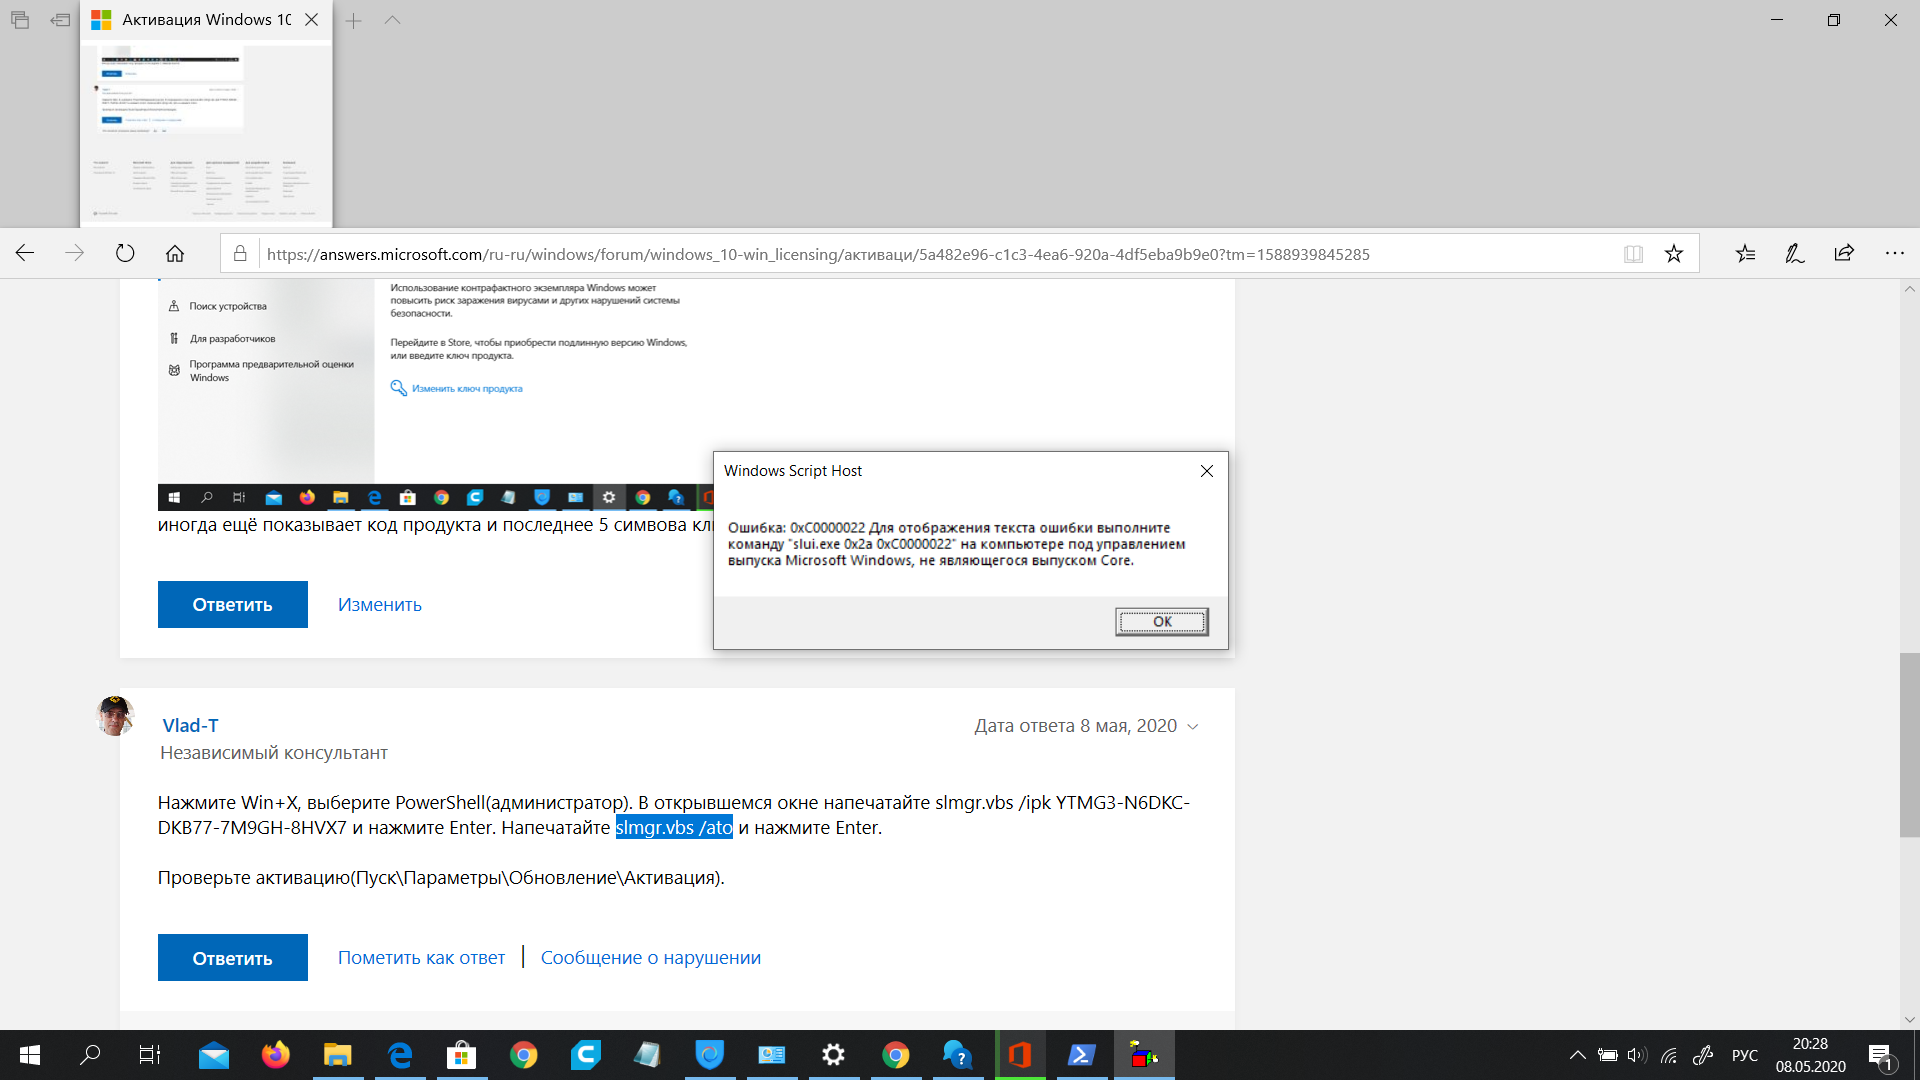The width and height of the screenshot is (1920, 1080).
Task: Open volume control tray icon
Action: (1637, 1055)
